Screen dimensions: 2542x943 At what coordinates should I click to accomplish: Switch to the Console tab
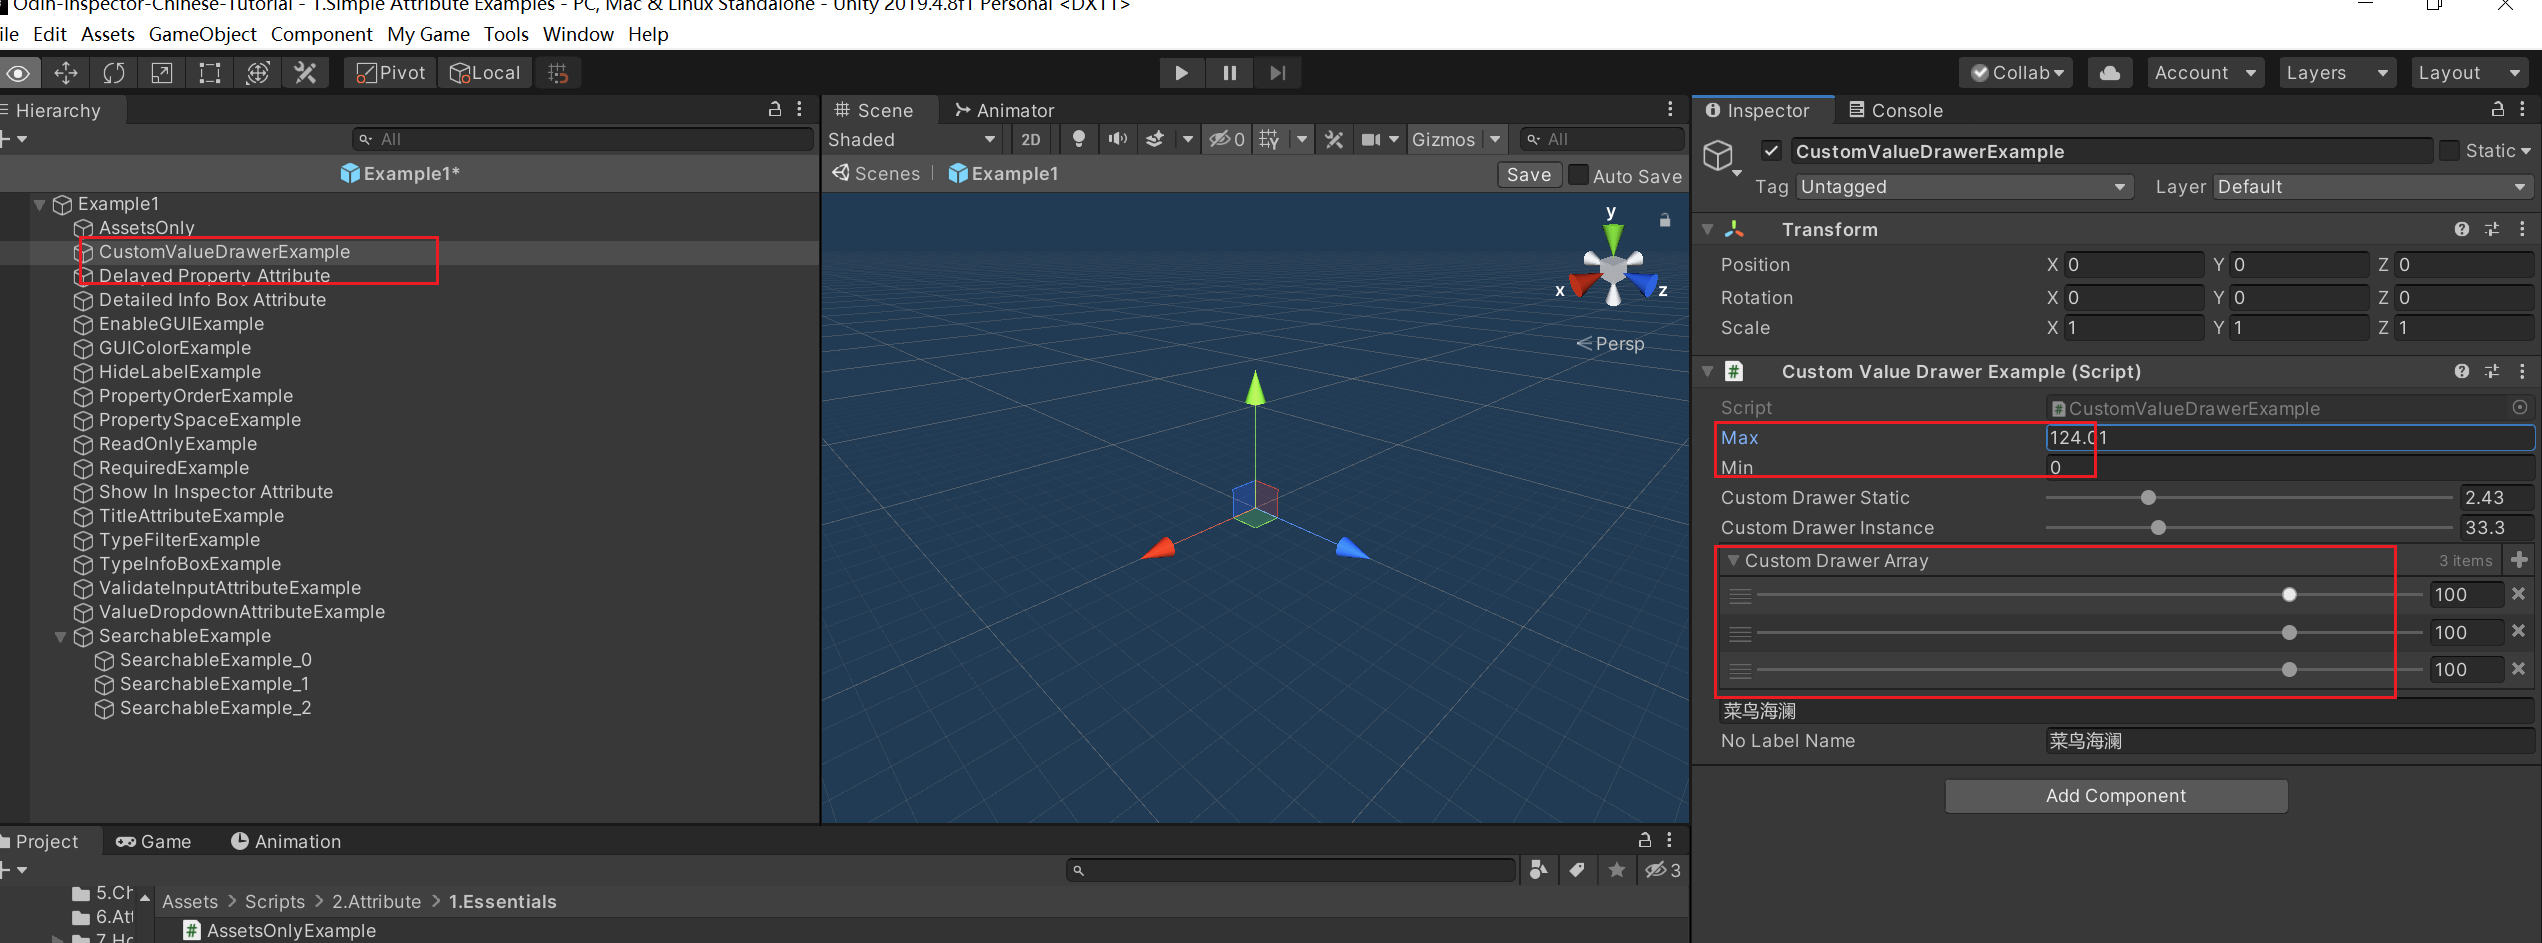[x=1895, y=110]
